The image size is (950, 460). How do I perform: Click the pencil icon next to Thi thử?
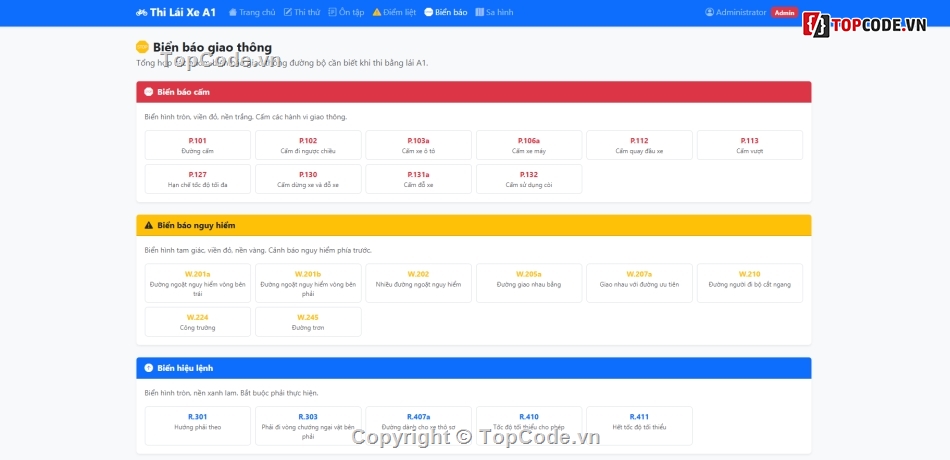click(288, 12)
